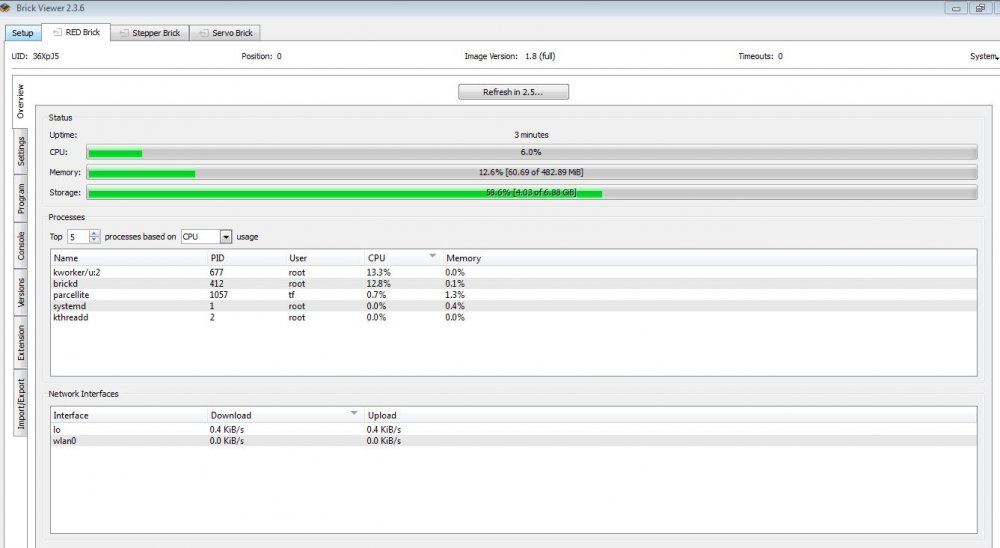
Task: Select the wlan0 network interface row
Action: tap(300, 440)
